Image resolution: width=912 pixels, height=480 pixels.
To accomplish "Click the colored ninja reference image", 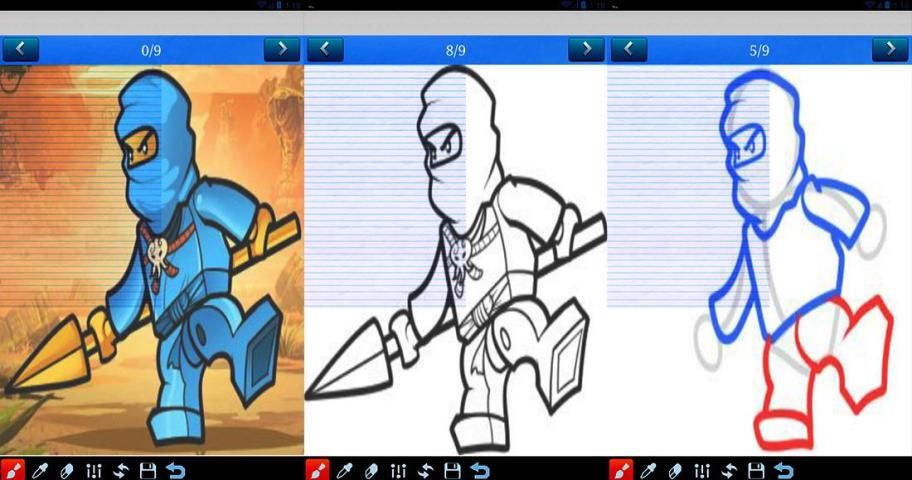I will pyautogui.click(x=152, y=260).
